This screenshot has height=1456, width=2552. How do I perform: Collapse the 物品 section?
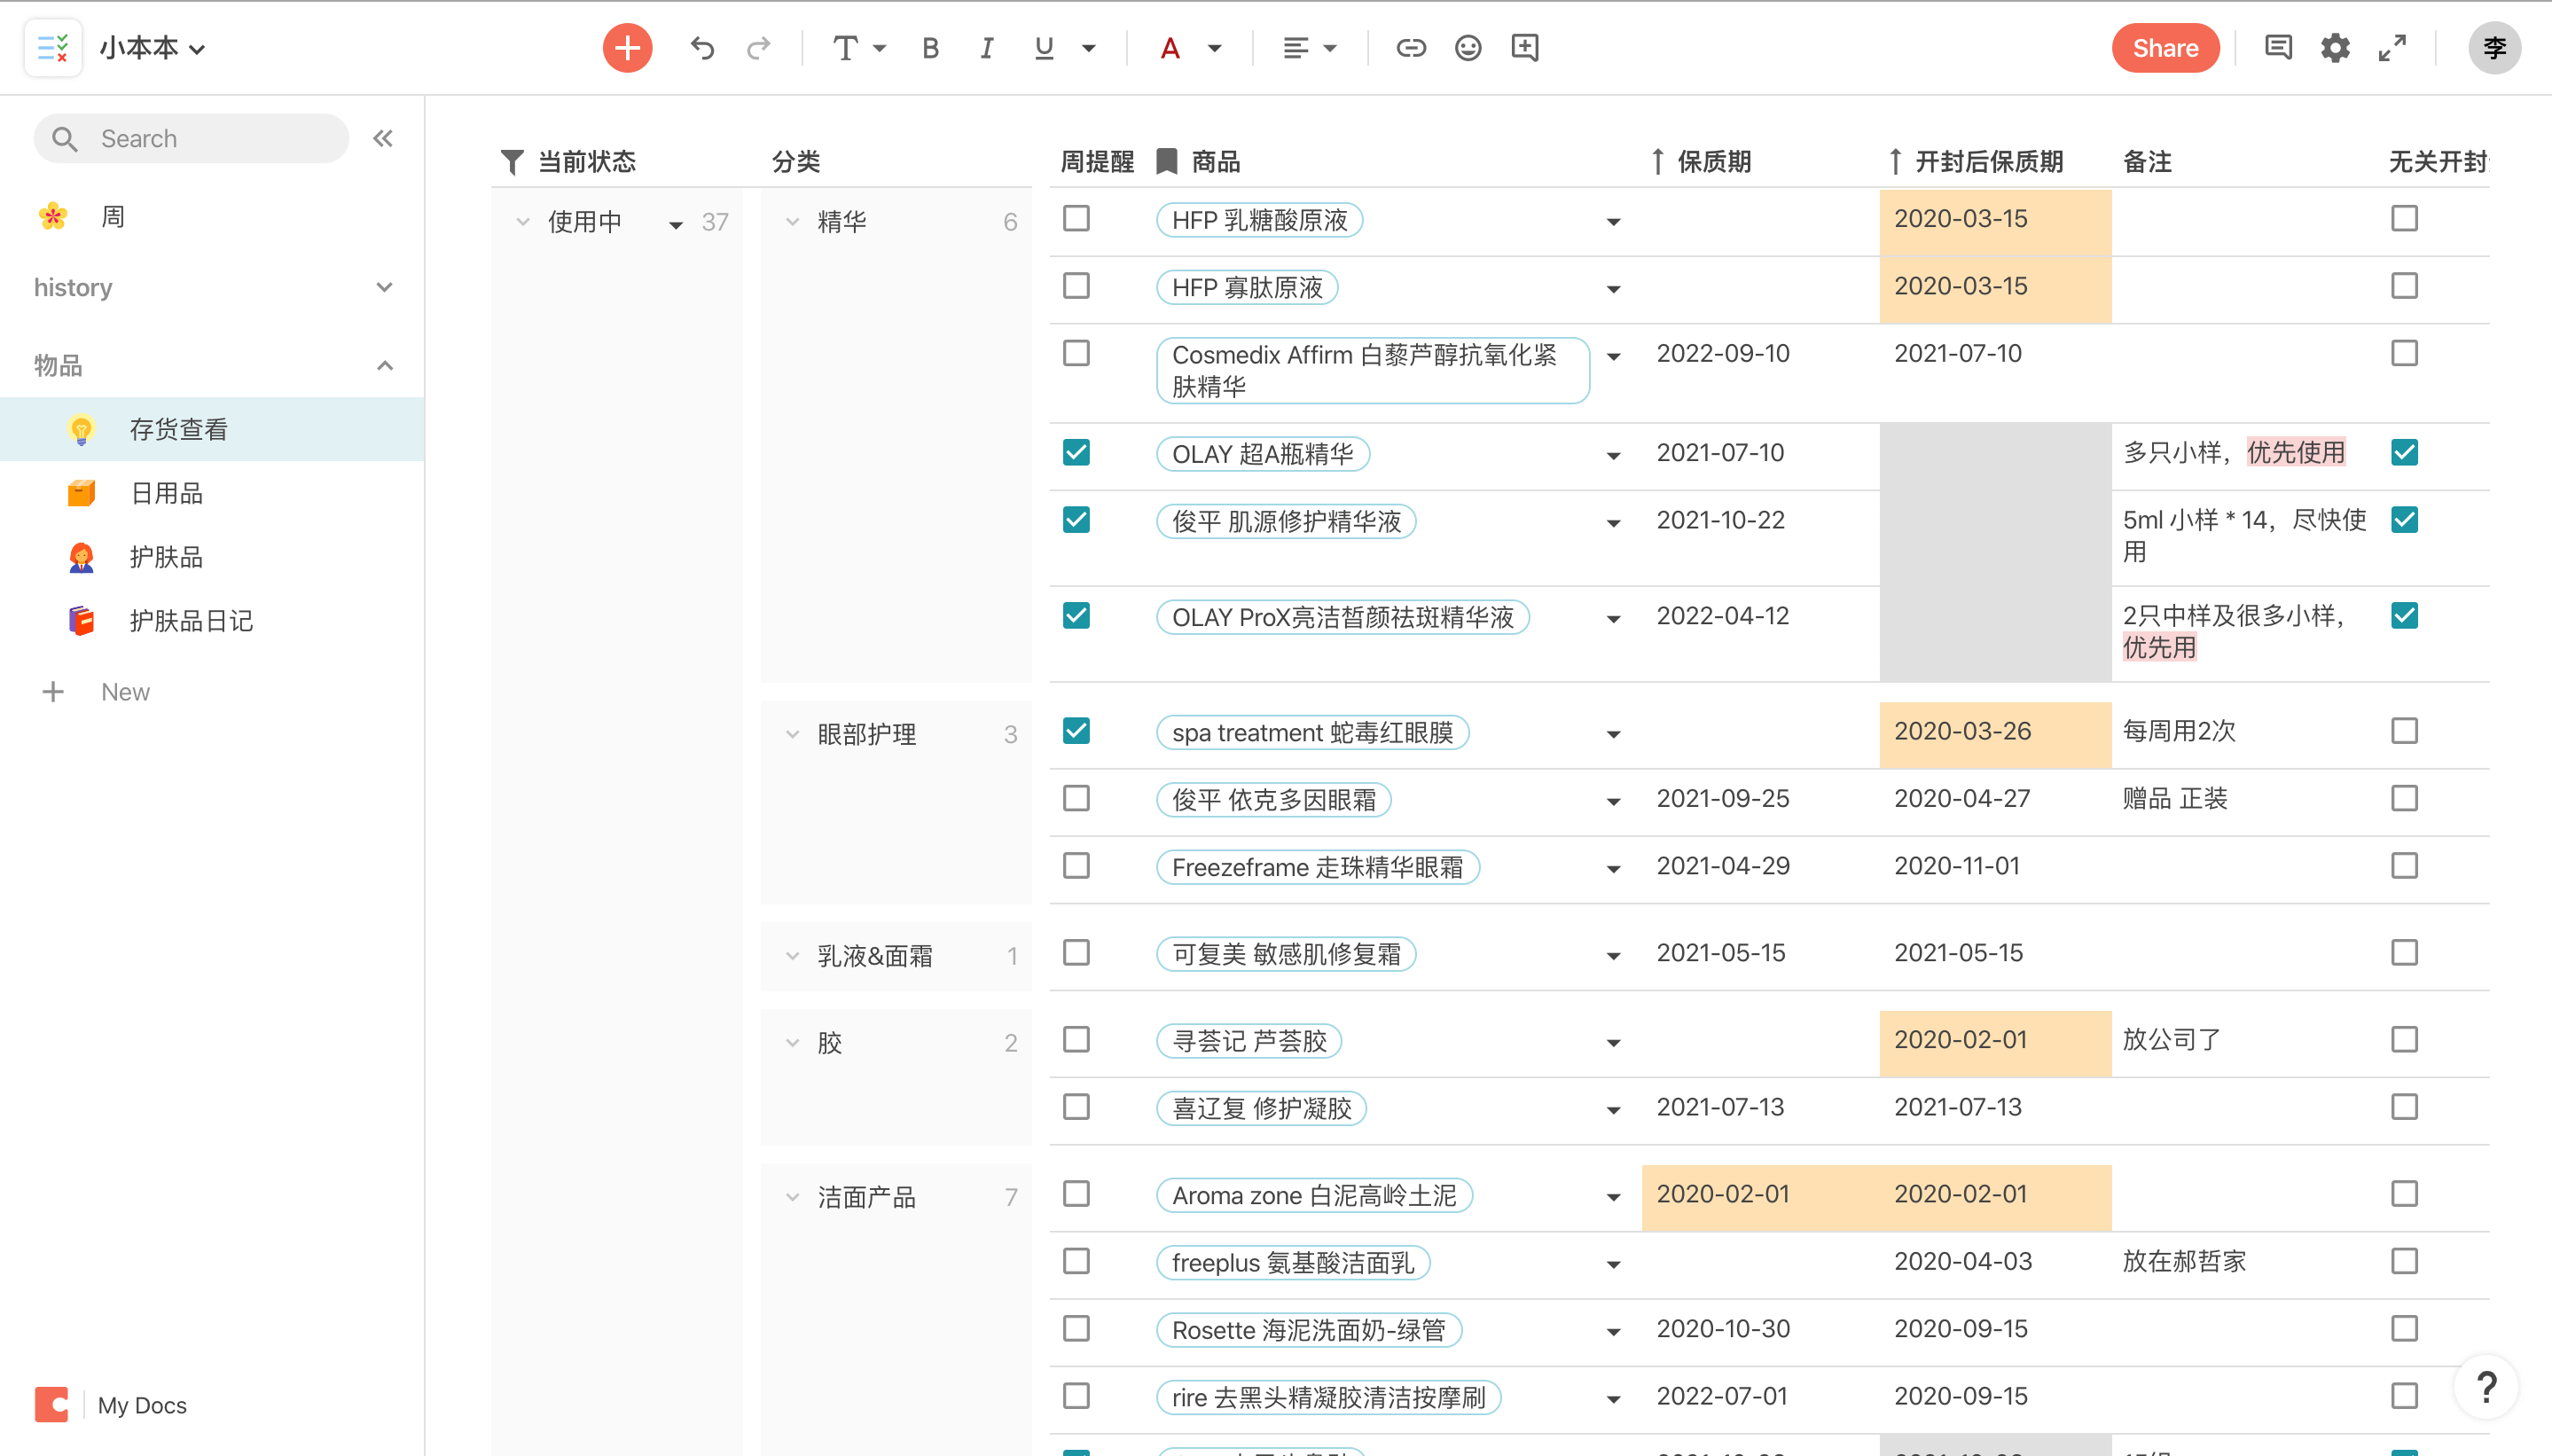click(384, 365)
